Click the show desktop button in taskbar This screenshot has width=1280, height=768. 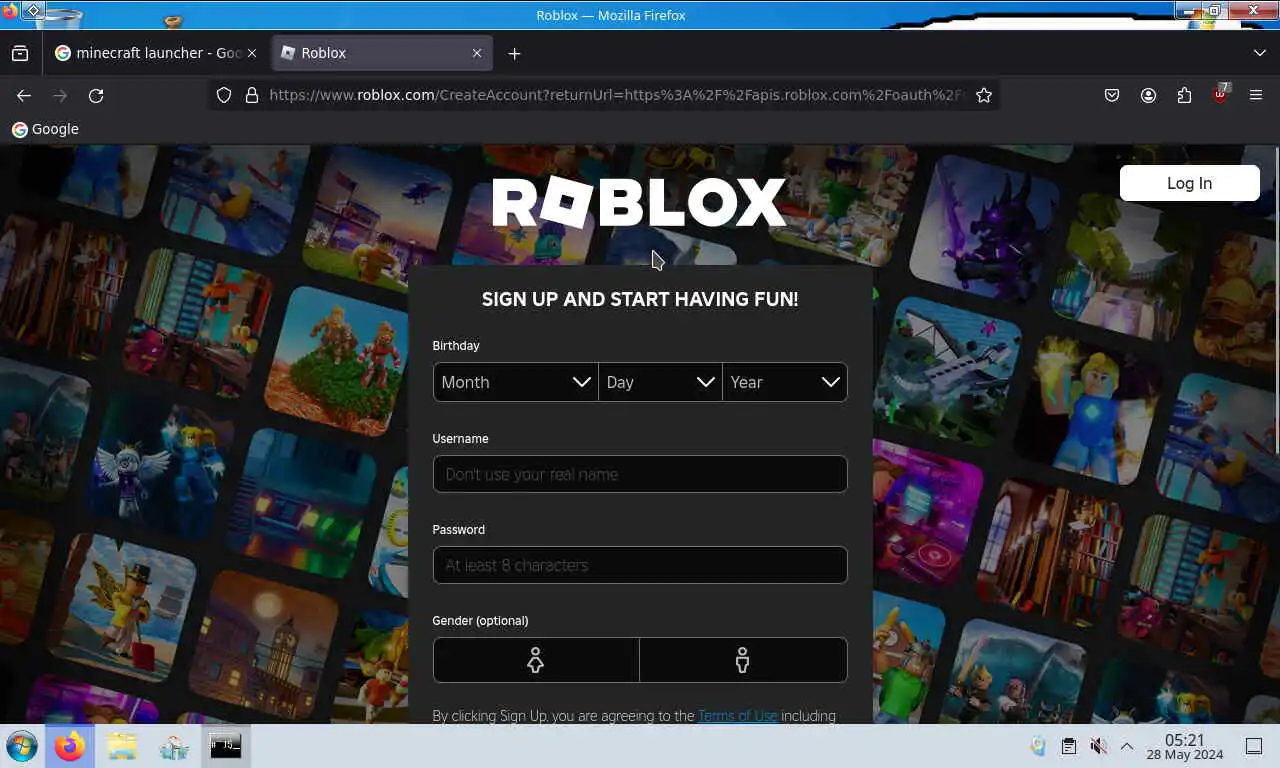[x=1254, y=746]
